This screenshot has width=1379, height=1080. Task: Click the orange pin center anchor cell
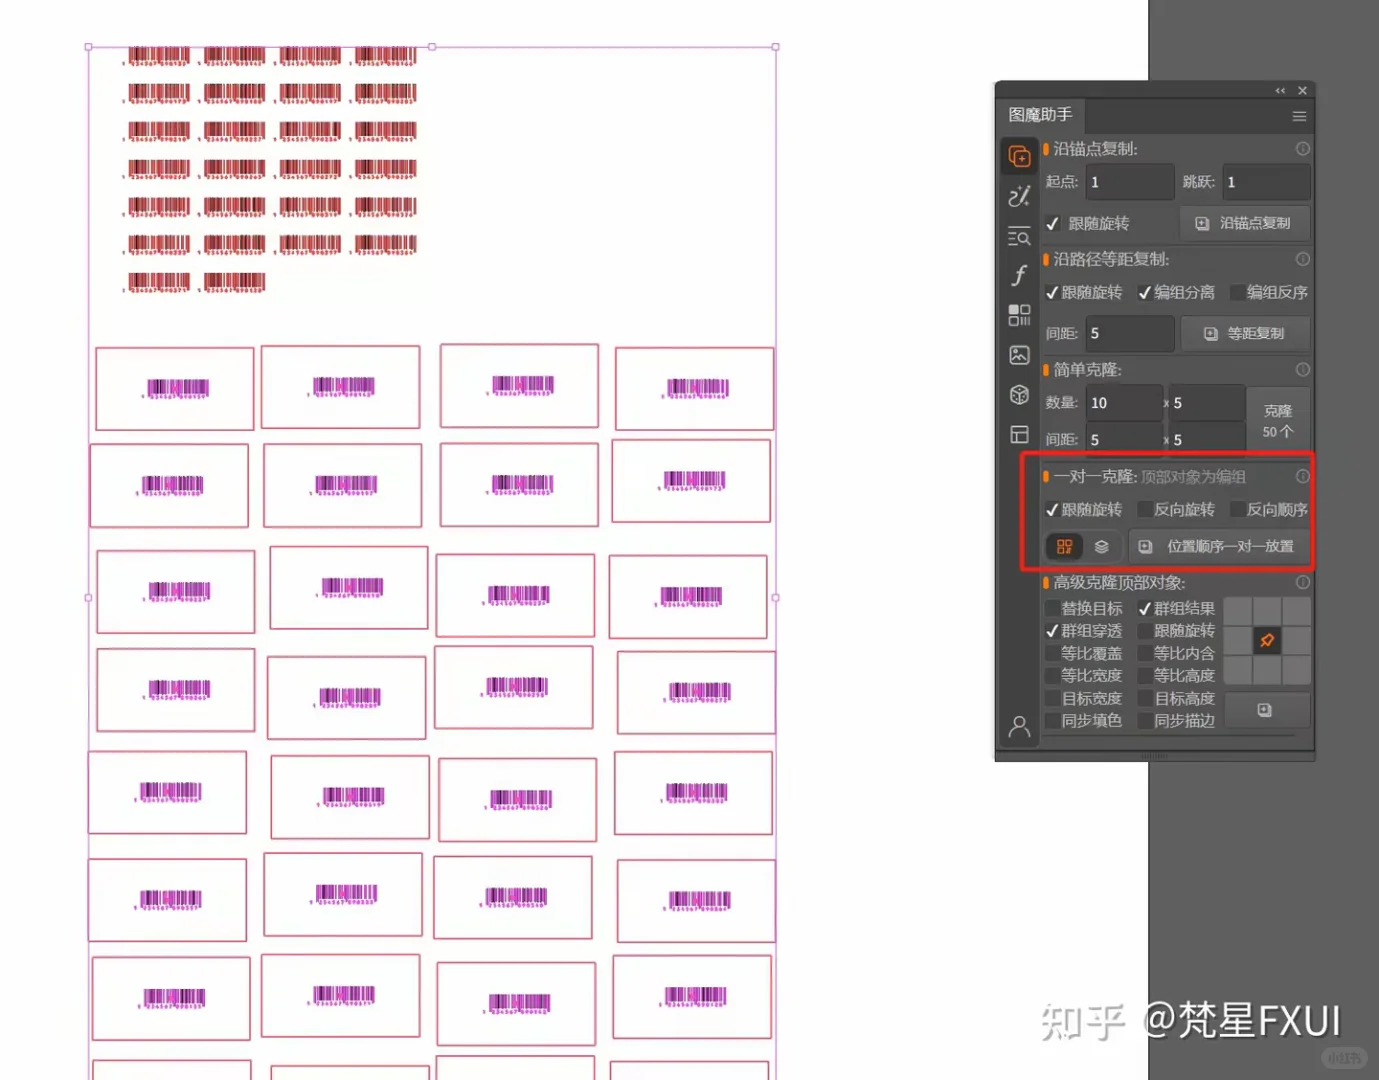click(x=1267, y=640)
